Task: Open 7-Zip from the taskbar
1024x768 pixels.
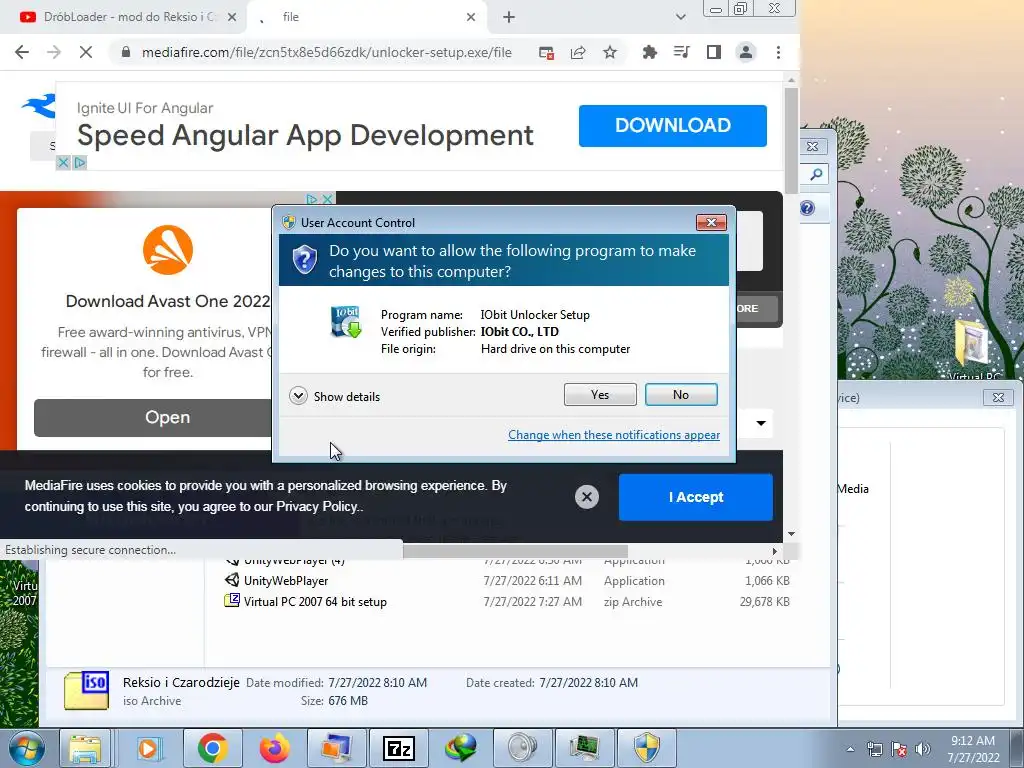Action: 398,748
